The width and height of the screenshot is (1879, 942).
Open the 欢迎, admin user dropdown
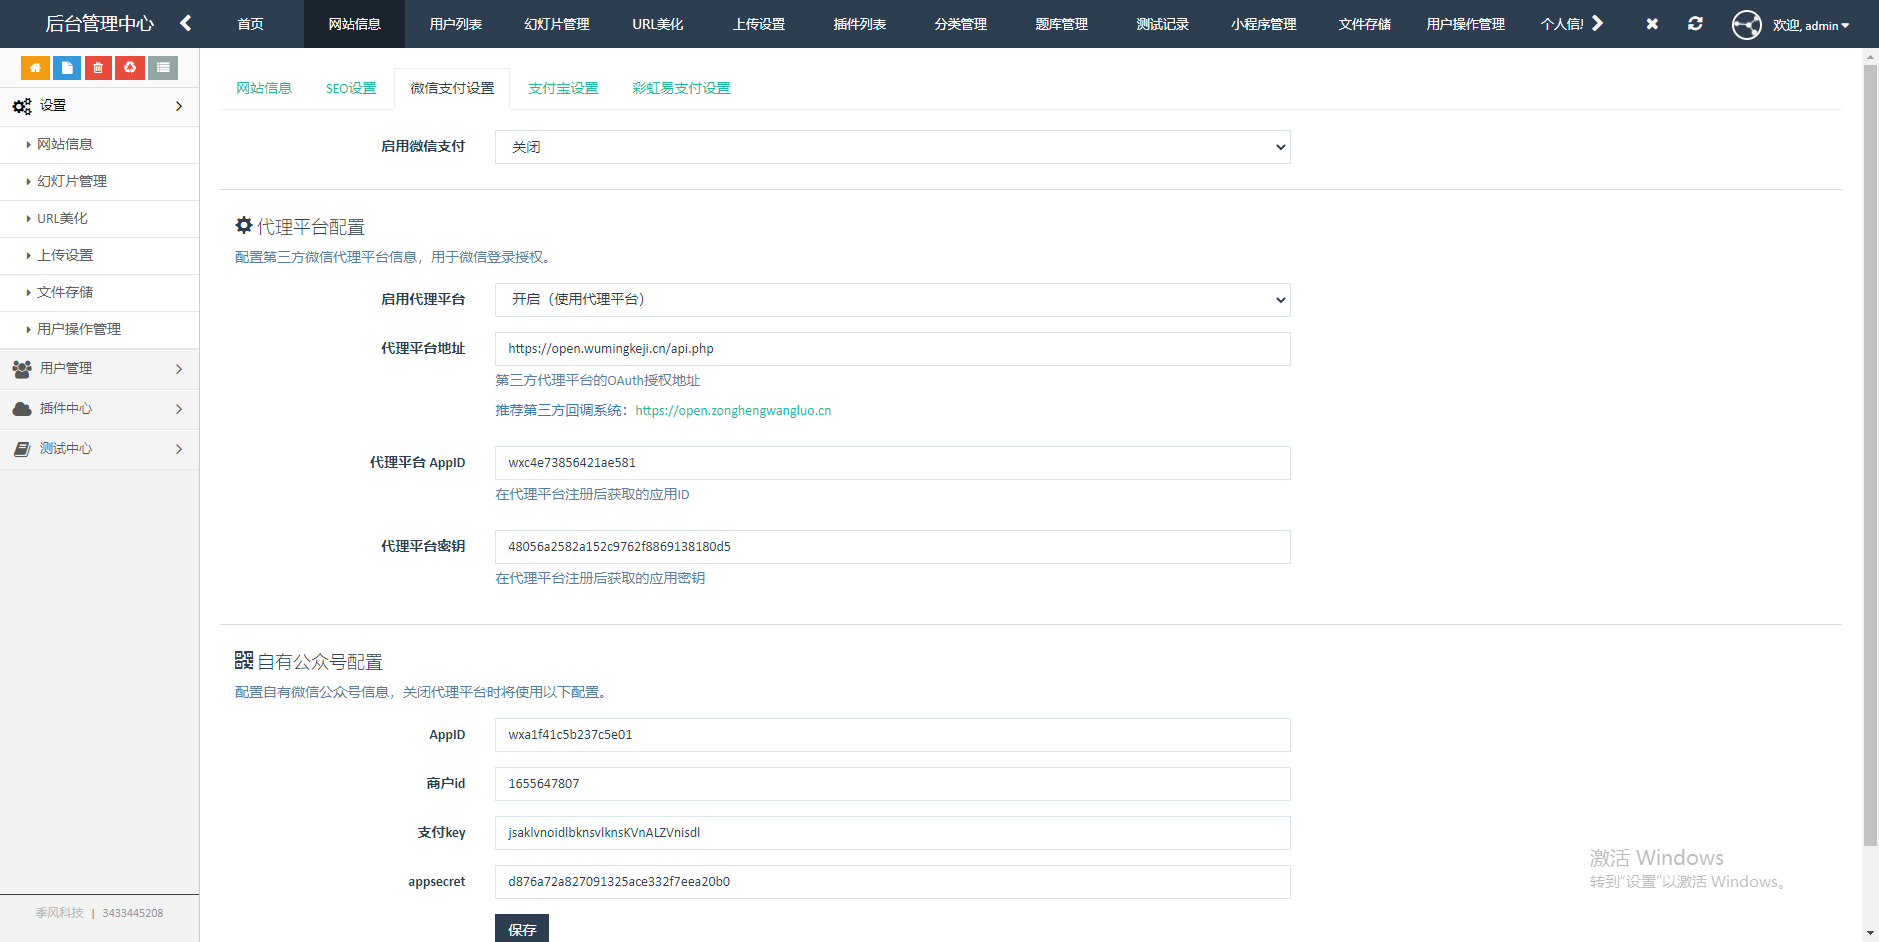[1811, 25]
